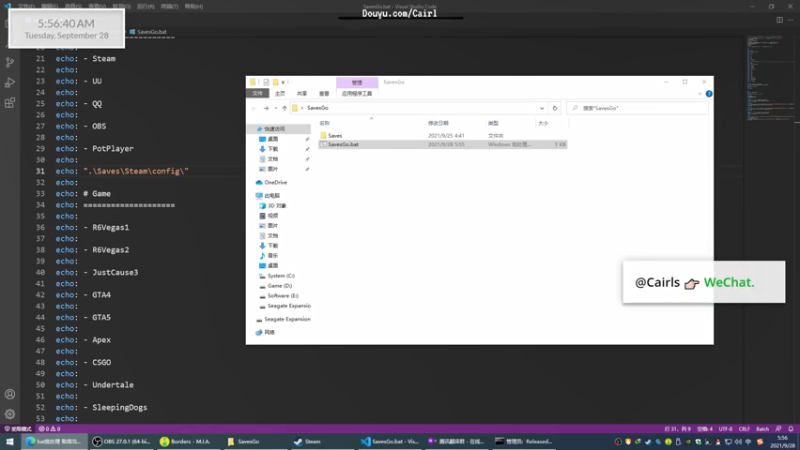Open the Manage gear in VS Code
Image resolution: width=800 pixels, height=450 pixels.
pos(10,414)
